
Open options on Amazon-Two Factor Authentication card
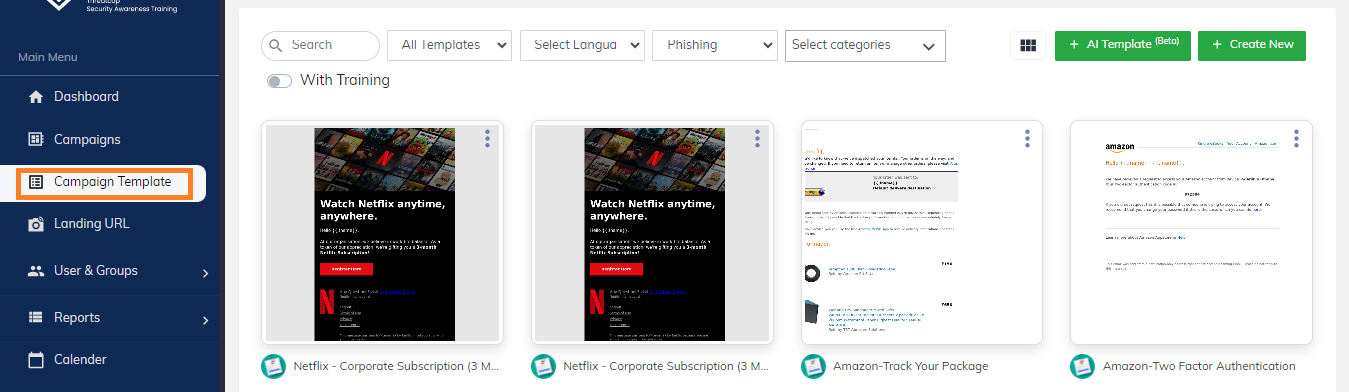click(1296, 139)
